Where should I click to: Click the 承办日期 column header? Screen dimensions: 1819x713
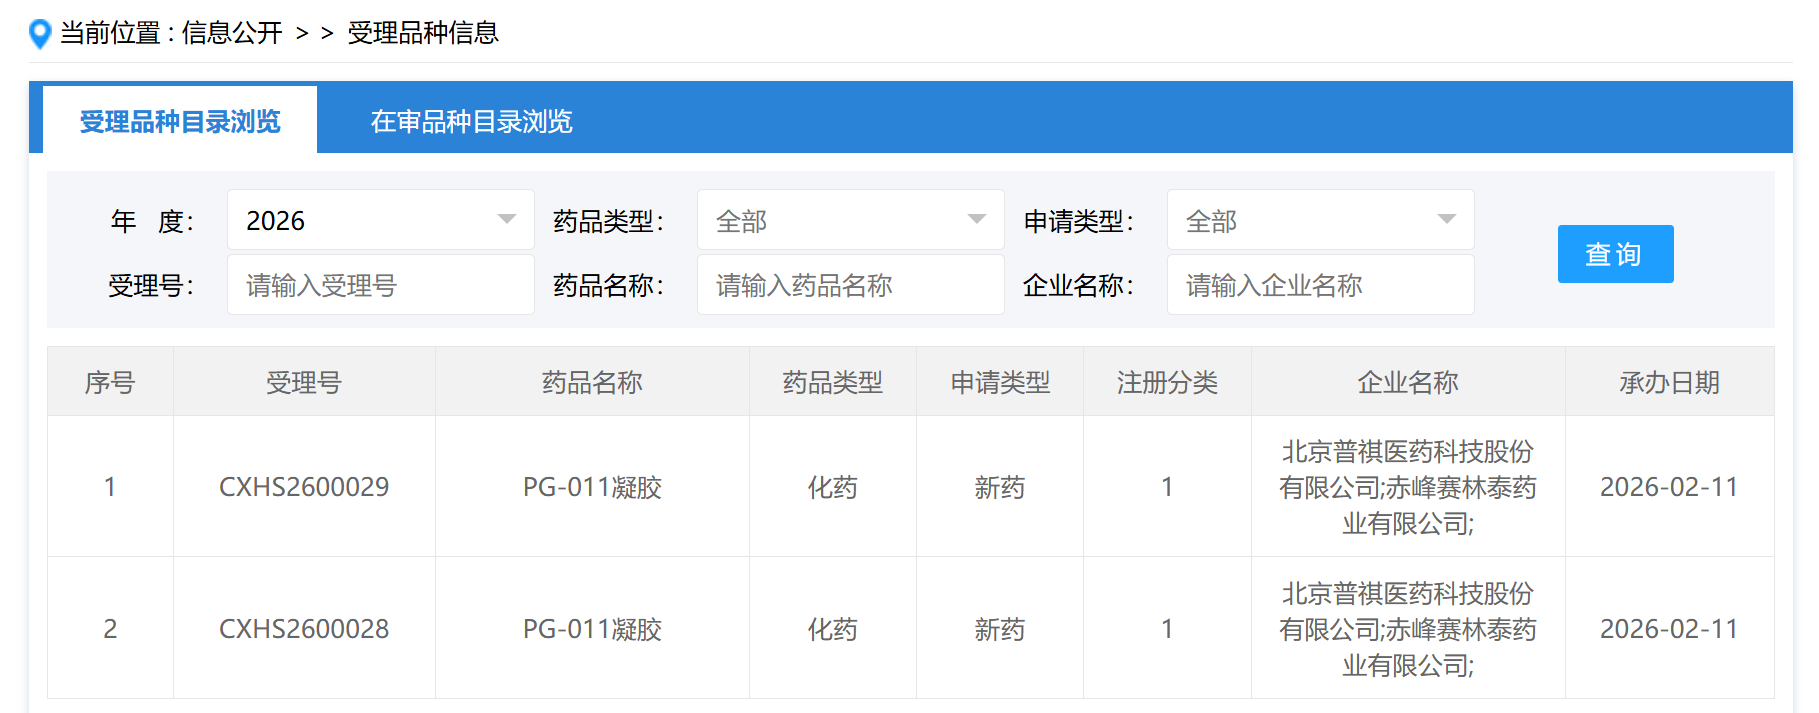coord(1669,382)
